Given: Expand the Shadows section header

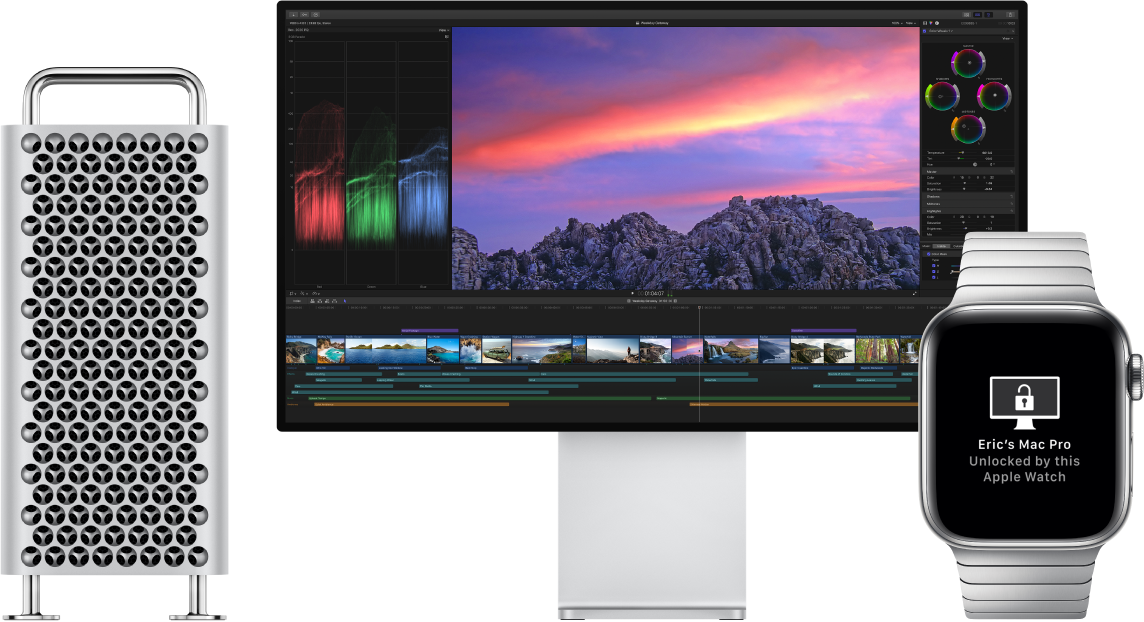Looking at the screenshot, I should point(968,197).
